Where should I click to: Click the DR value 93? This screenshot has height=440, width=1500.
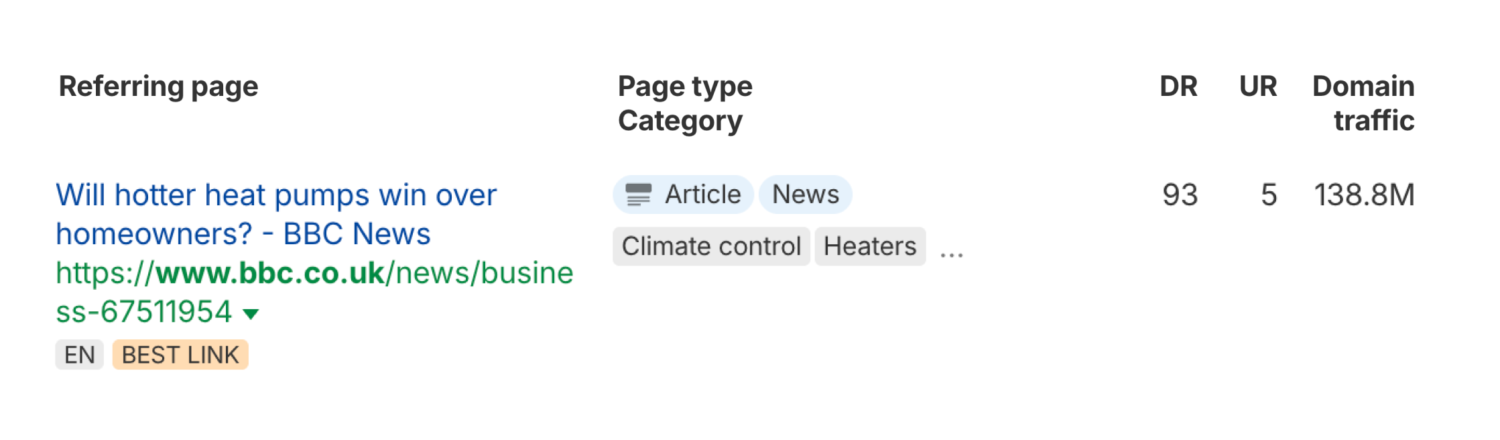tap(1180, 195)
